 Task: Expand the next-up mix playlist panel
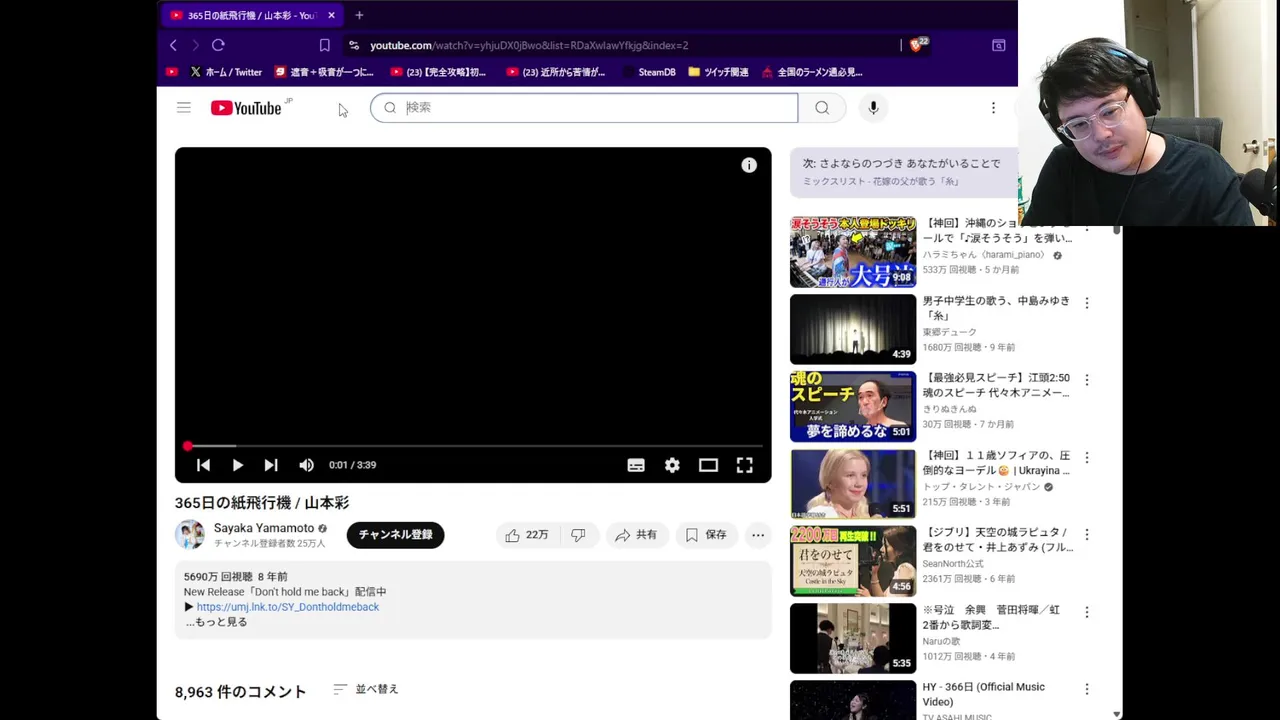[904, 172]
